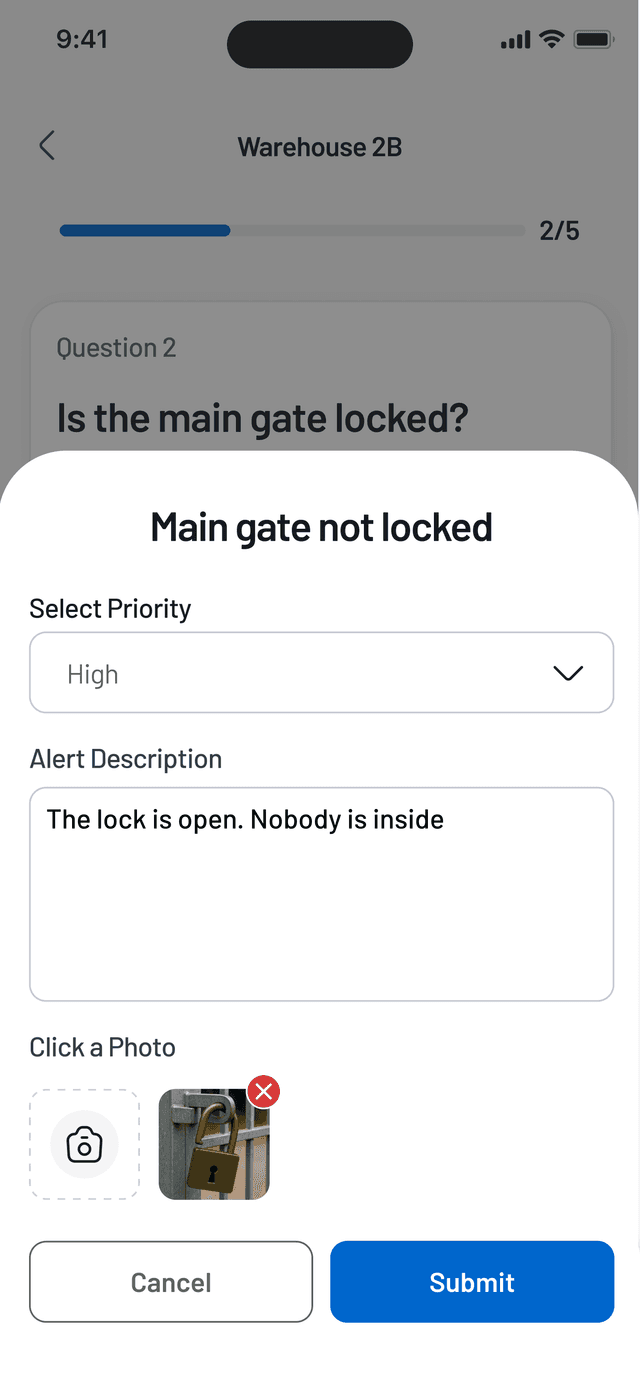Click the blue question progress bar

tap(145, 231)
